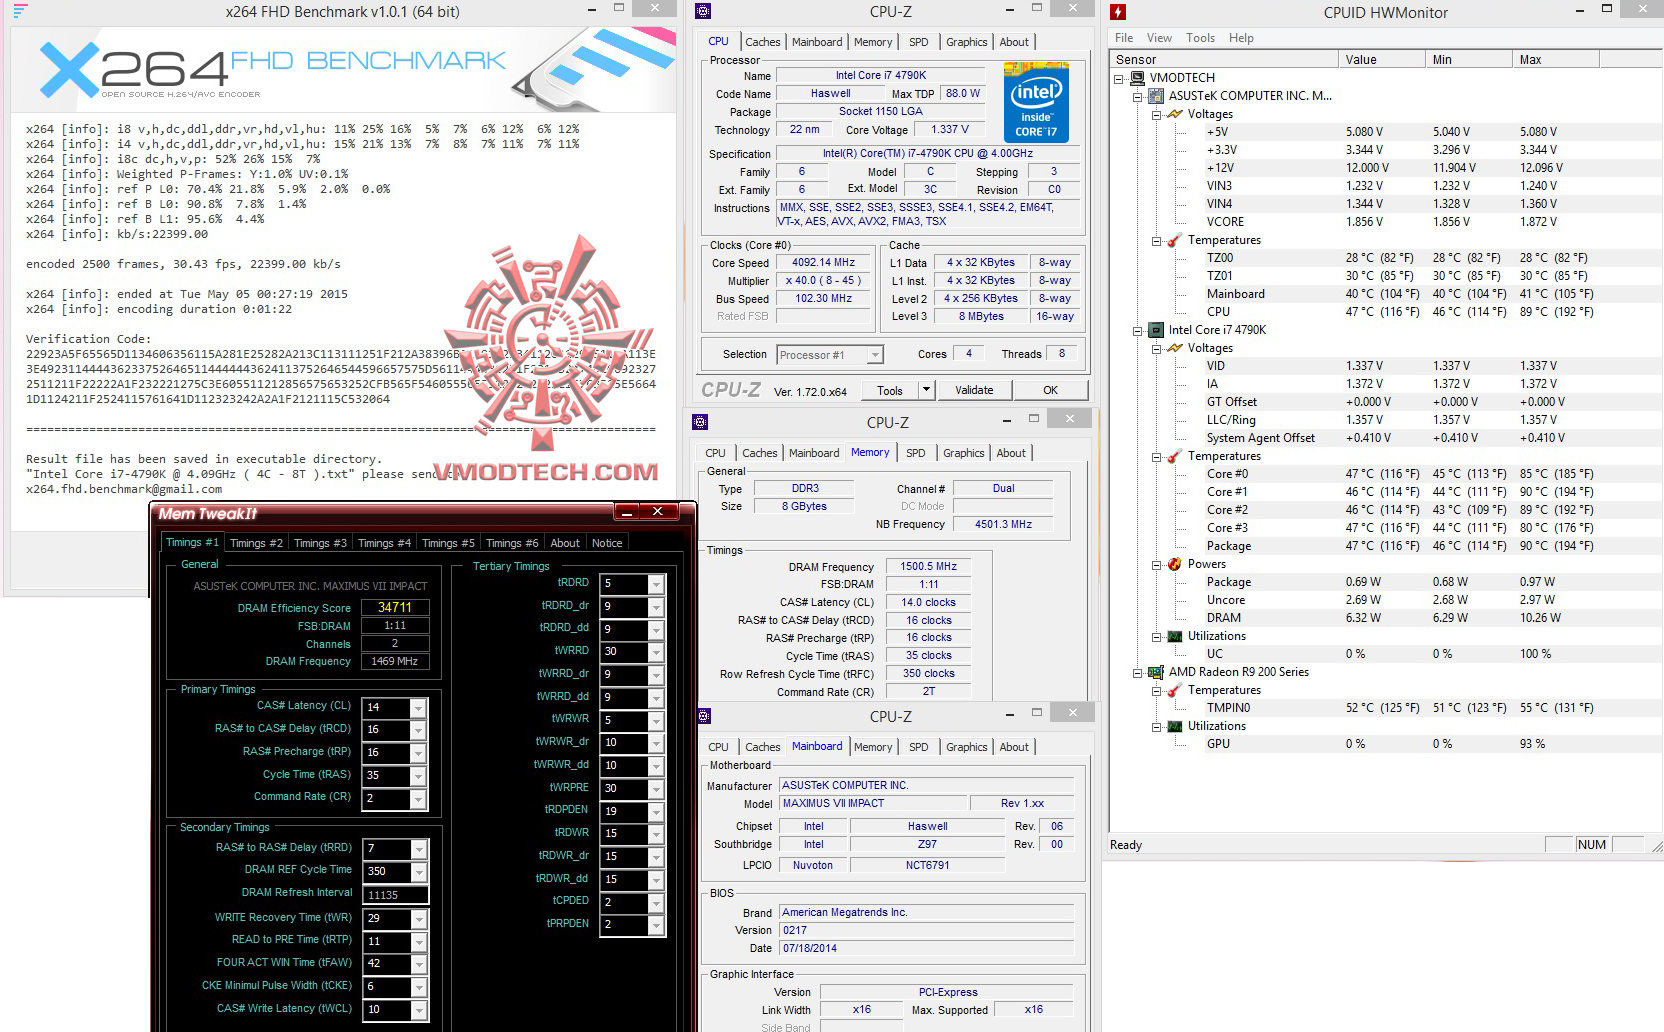Screen dimensions: 1664x1032
Task: Open the Caches tab in the CPU-Z Processor window
Action: pyautogui.click(x=762, y=42)
